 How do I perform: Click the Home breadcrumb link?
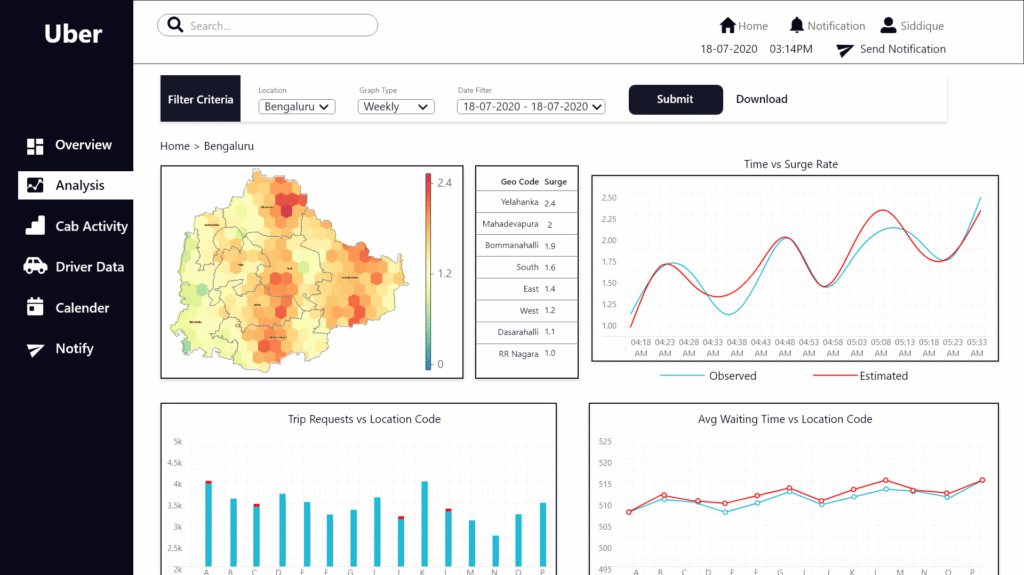pos(174,146)
